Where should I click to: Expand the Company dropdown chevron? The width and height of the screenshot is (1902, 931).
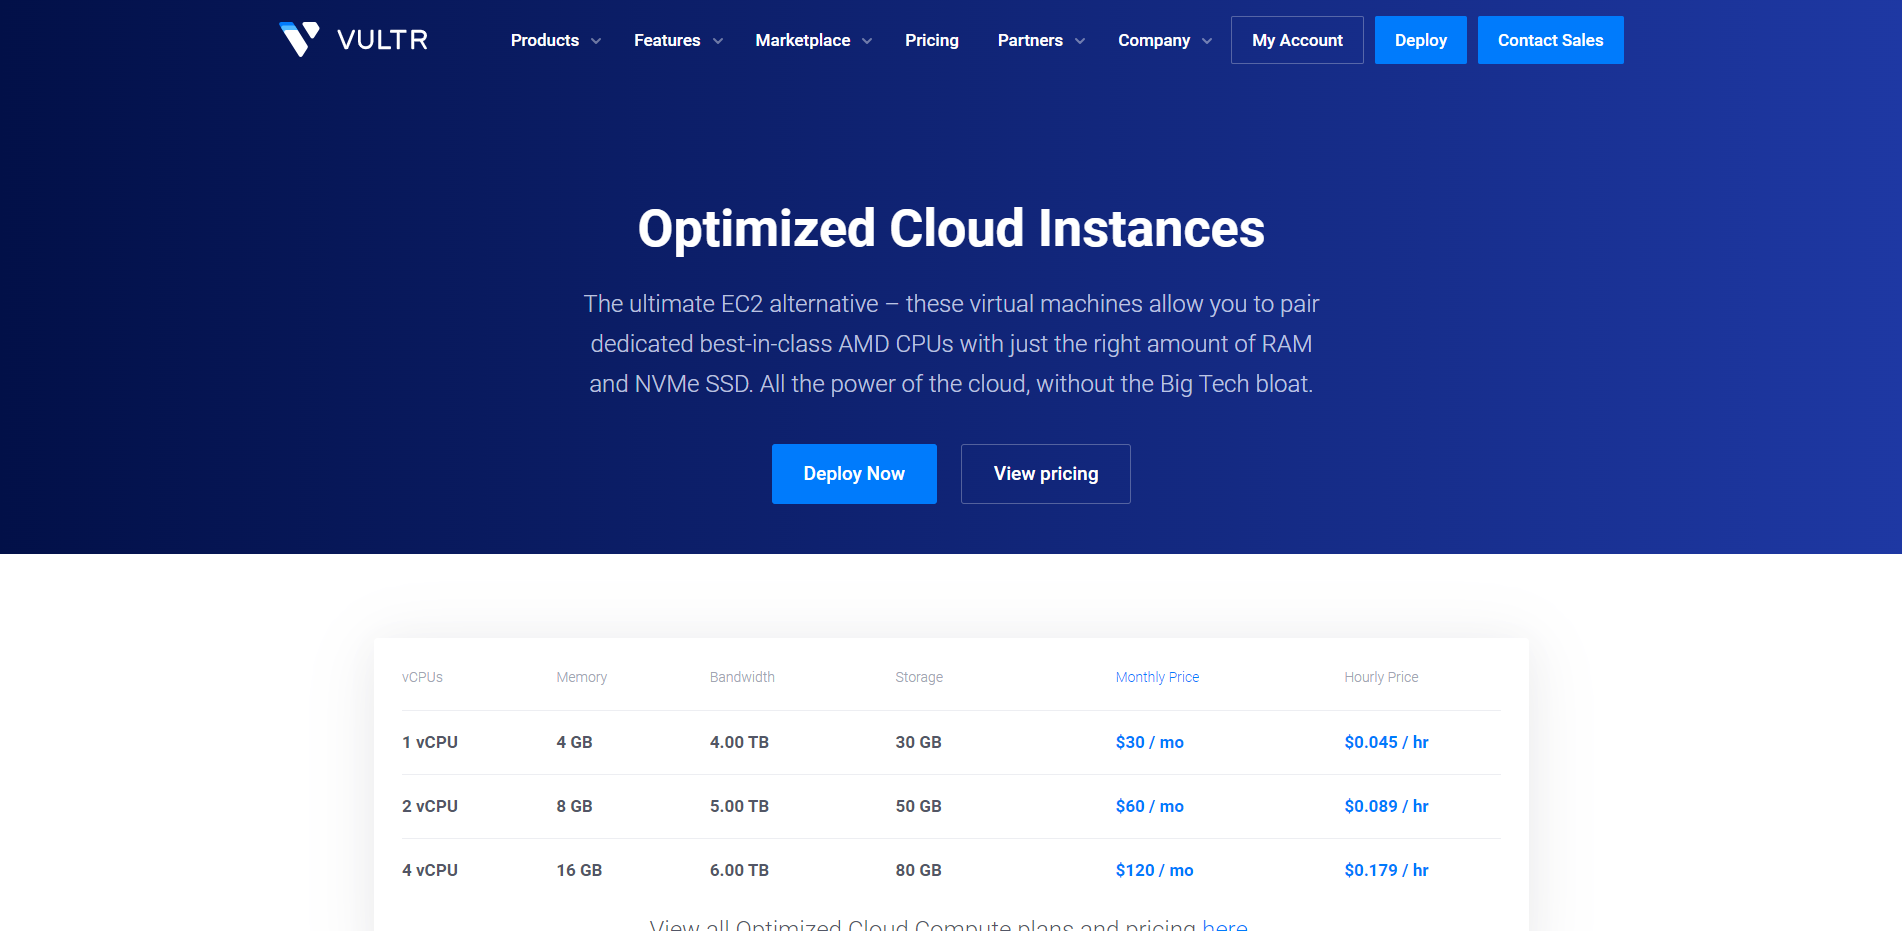coord(1207,41)
